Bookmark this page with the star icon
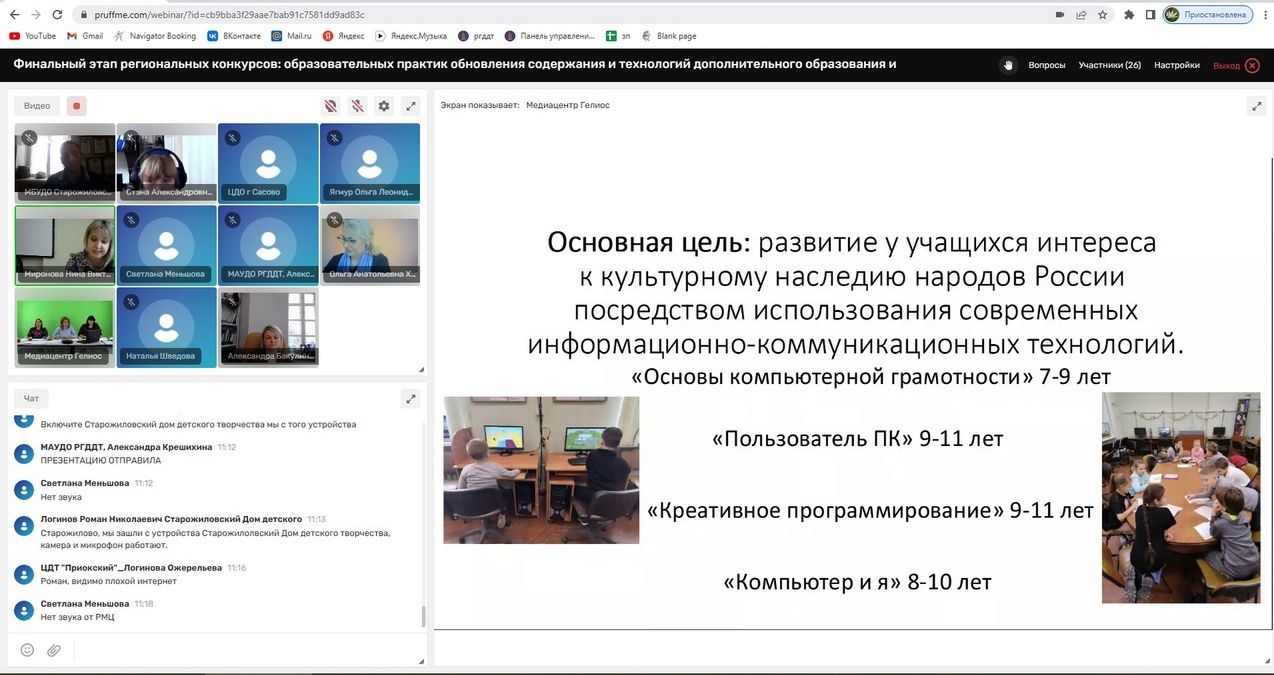This screenshot has width=1274, height=675. click(x=1103, y=15)
